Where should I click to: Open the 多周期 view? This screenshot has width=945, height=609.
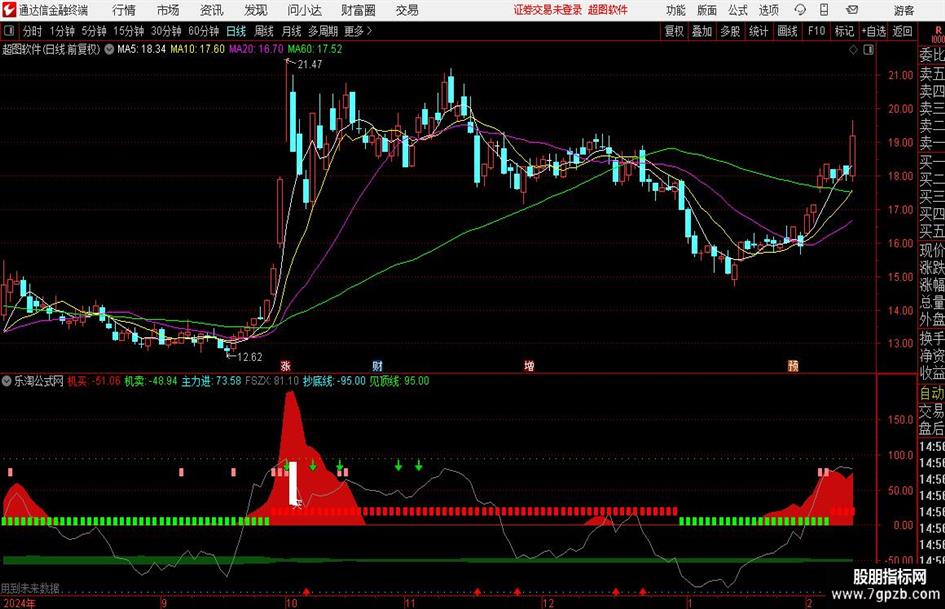(x=323, y=31)
